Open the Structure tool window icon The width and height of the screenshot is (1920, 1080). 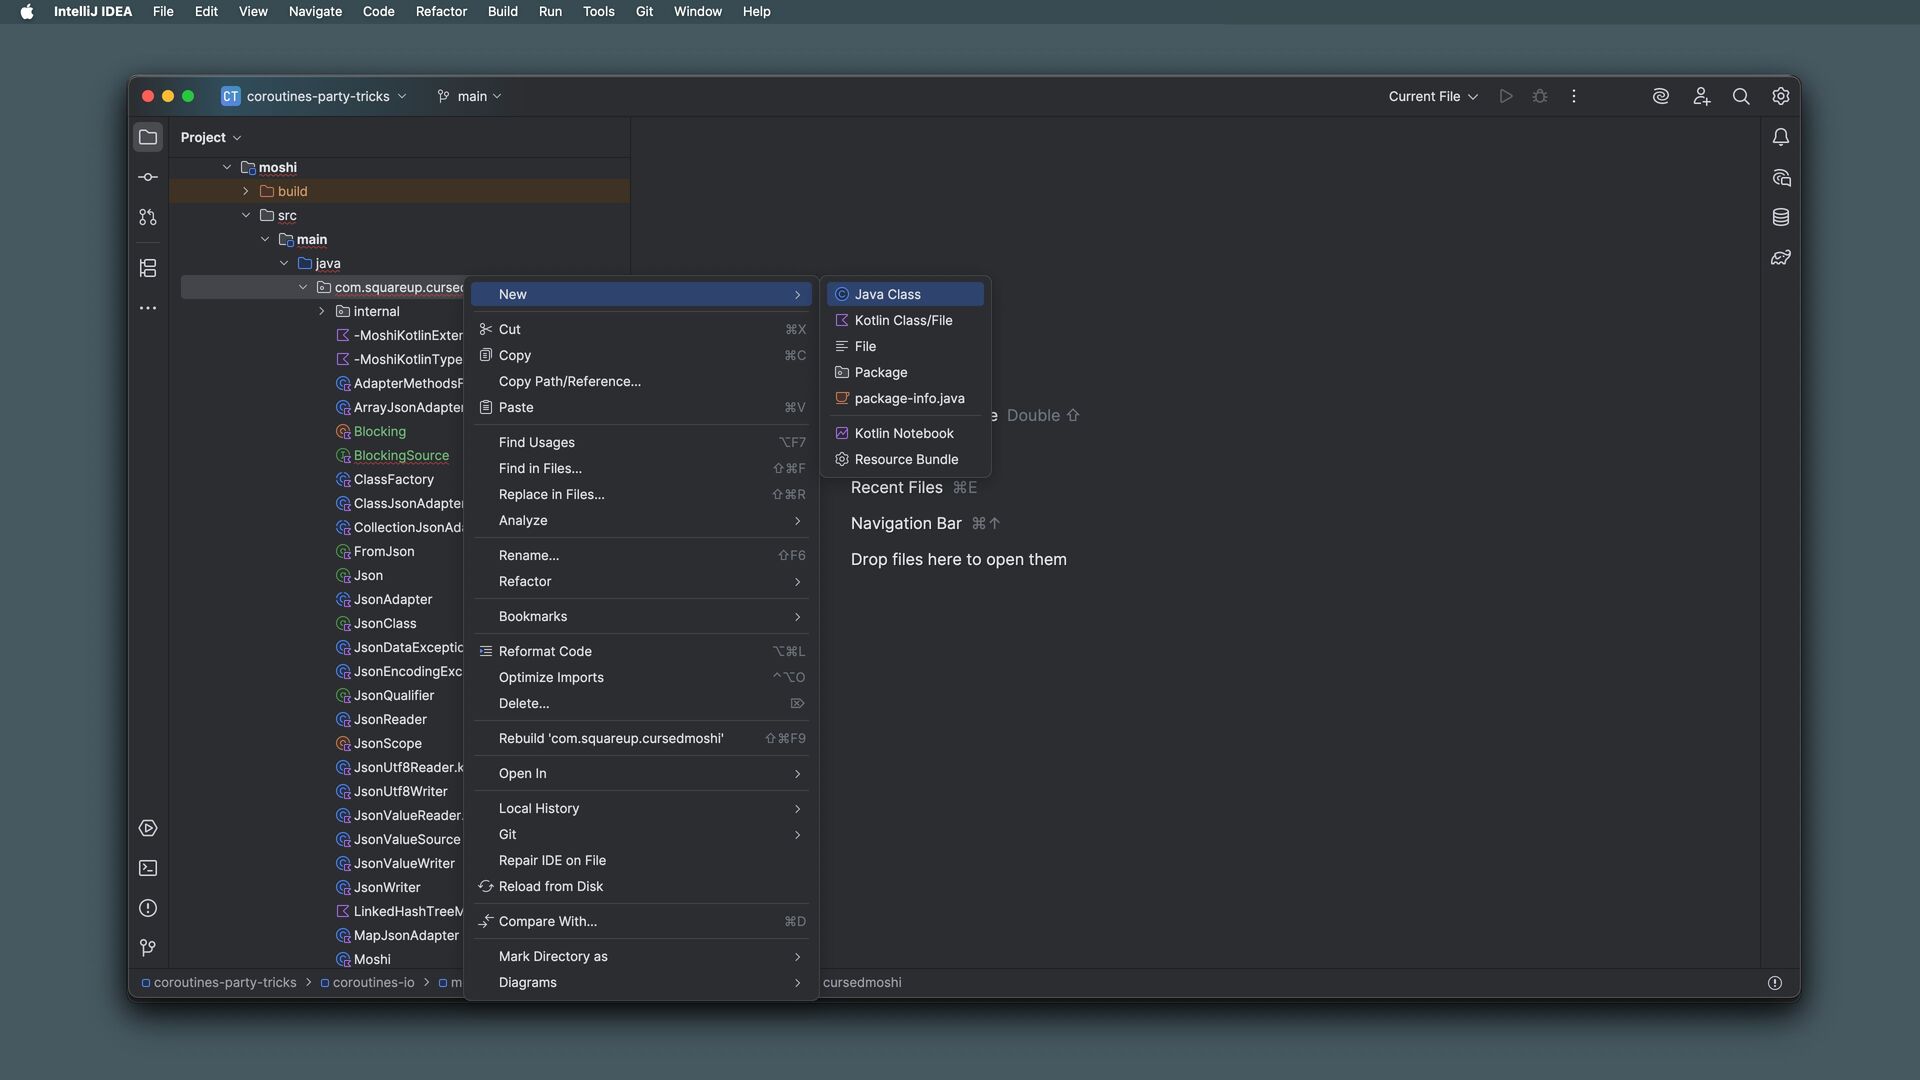tap(148, 268)
